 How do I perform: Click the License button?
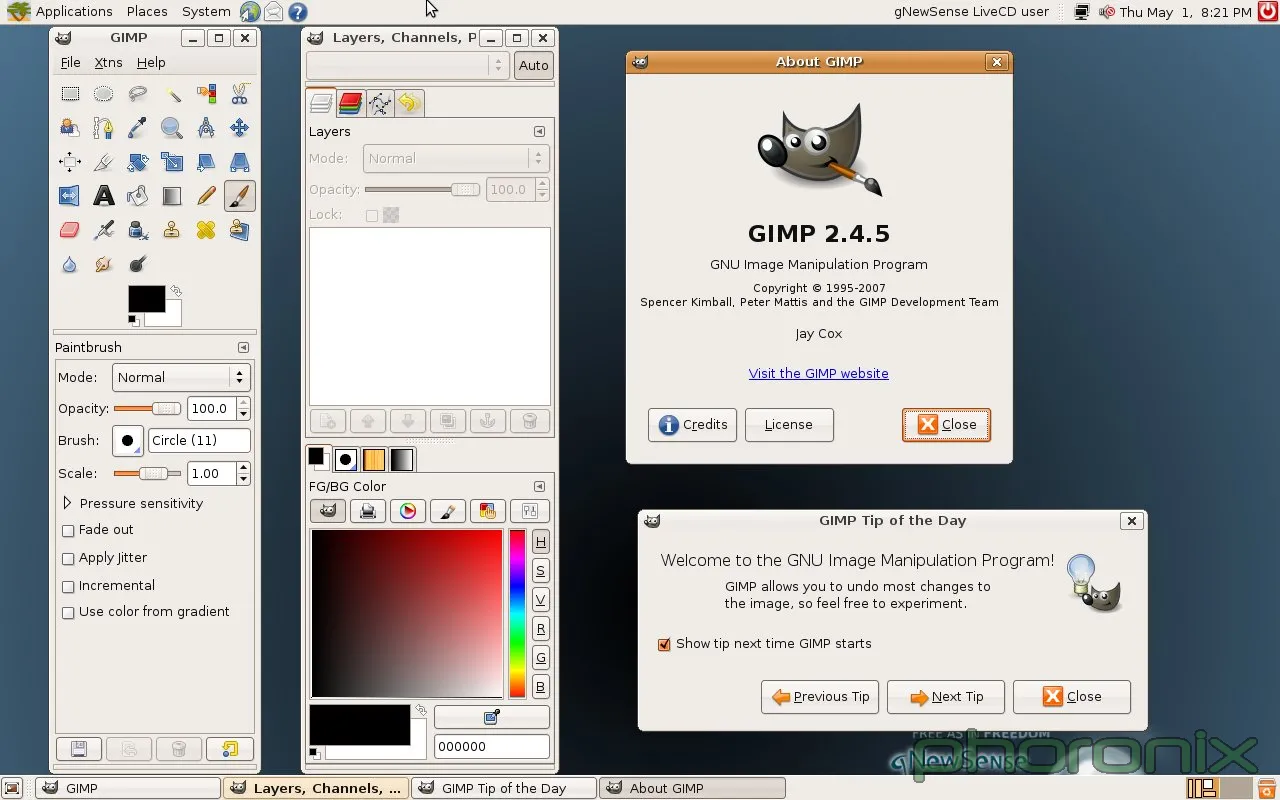click(x=789, y=425)
